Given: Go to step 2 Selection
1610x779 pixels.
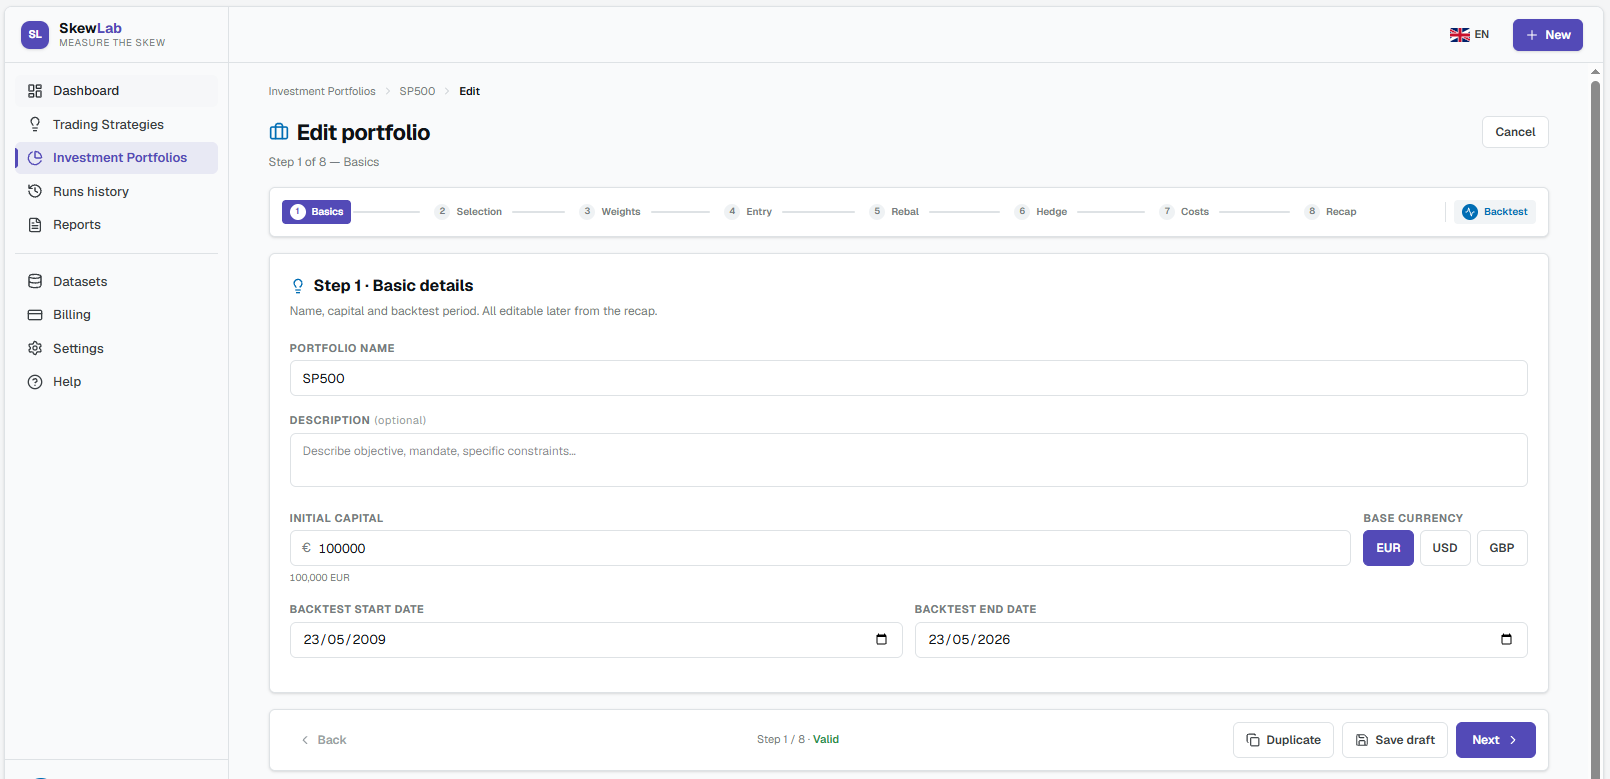Looking at the screenshot, I should click(469, 212).
